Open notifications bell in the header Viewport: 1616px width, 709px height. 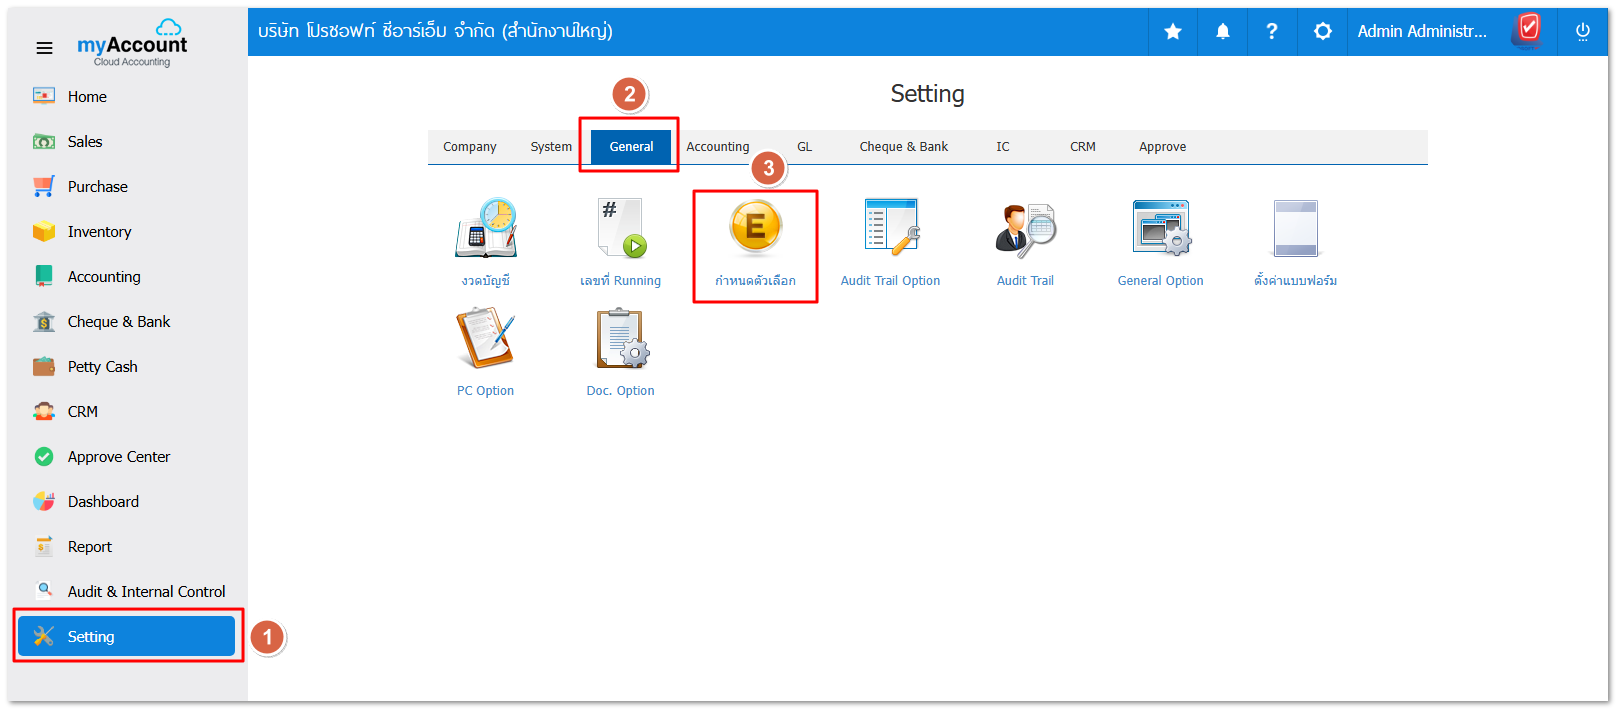click(x=1222, y=32)
